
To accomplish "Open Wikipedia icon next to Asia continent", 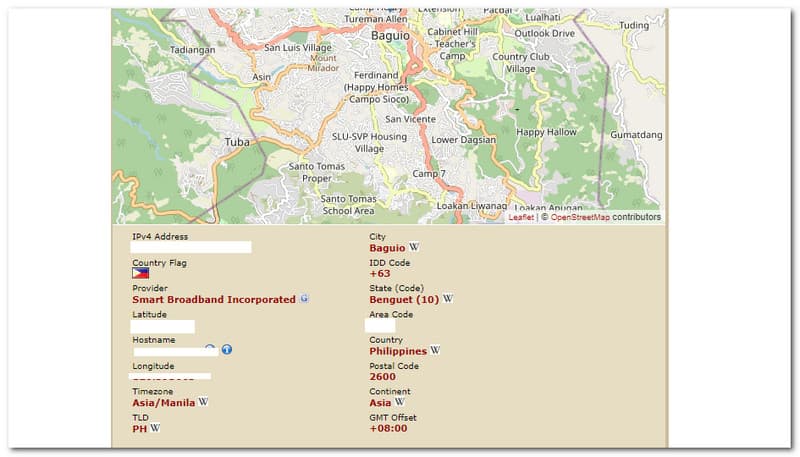I will click(x=399, y=402).
